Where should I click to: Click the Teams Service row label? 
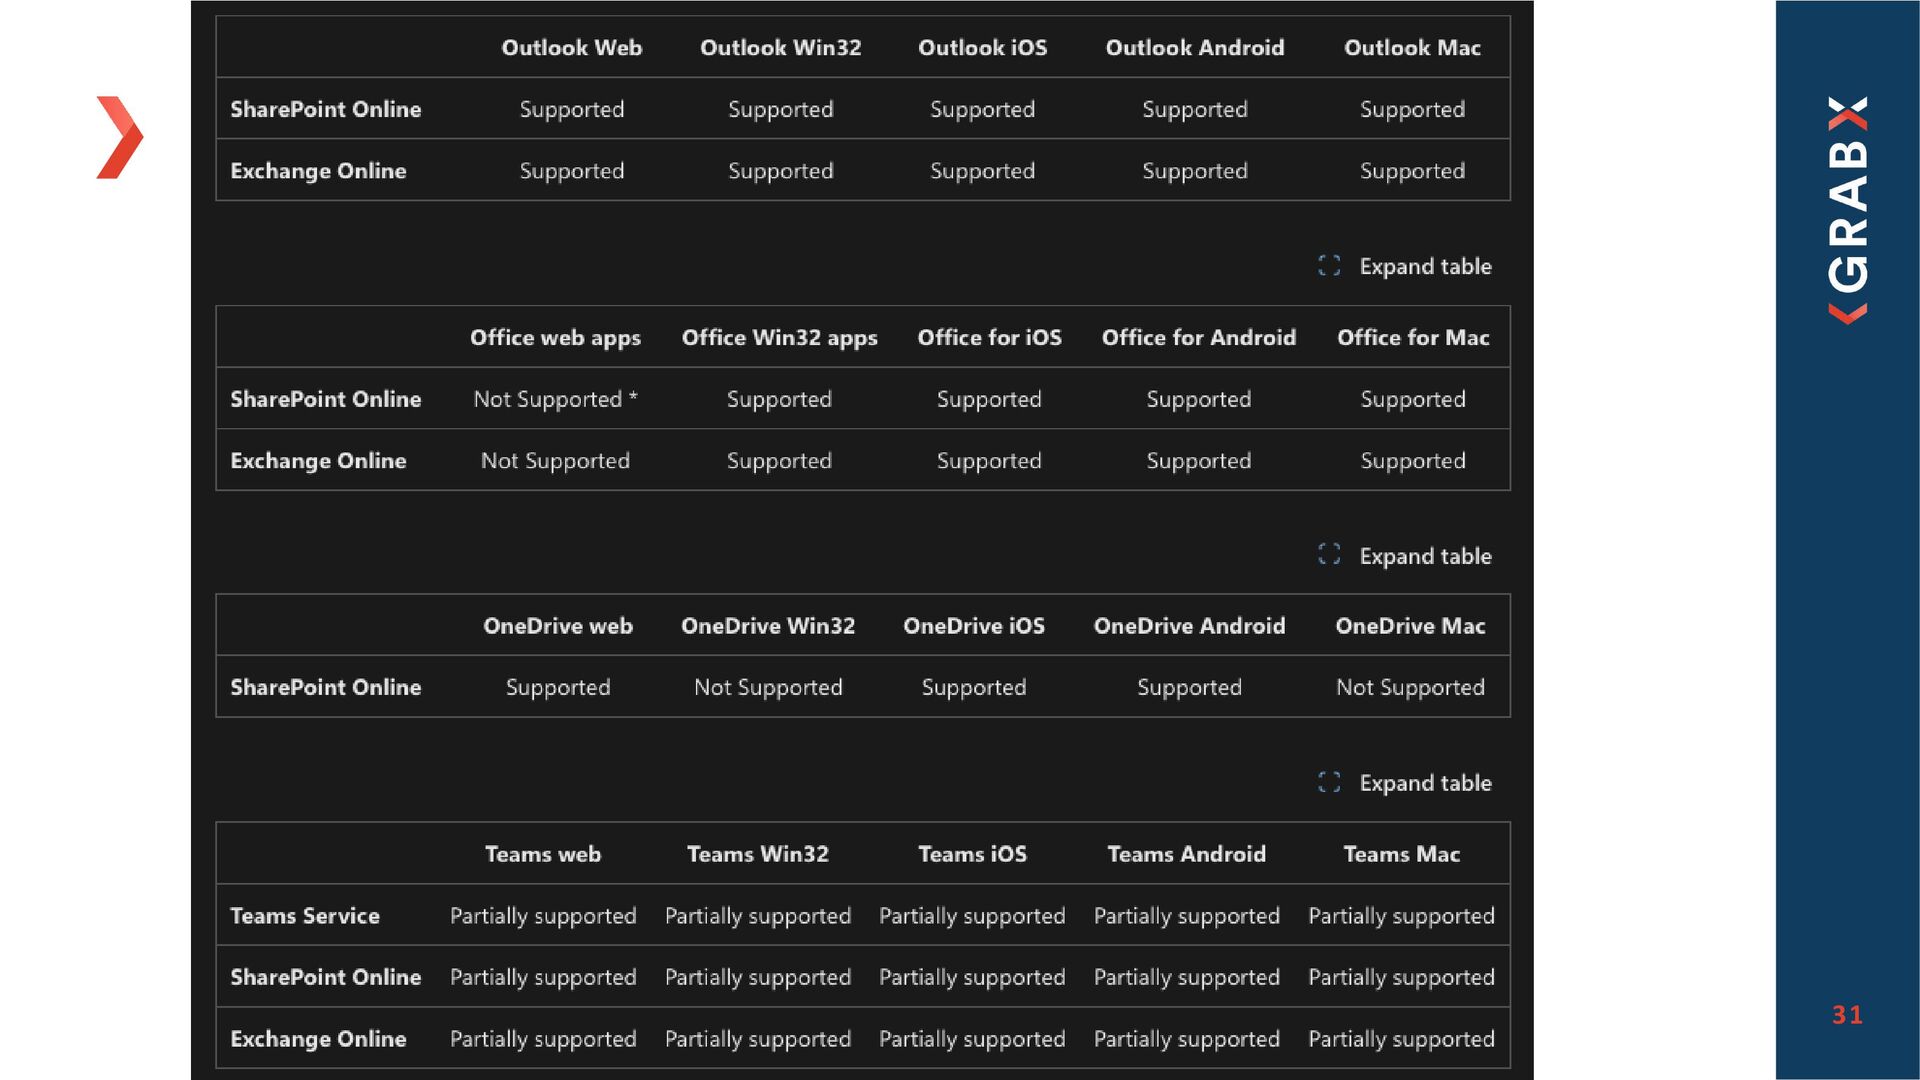tap(305, 916)
